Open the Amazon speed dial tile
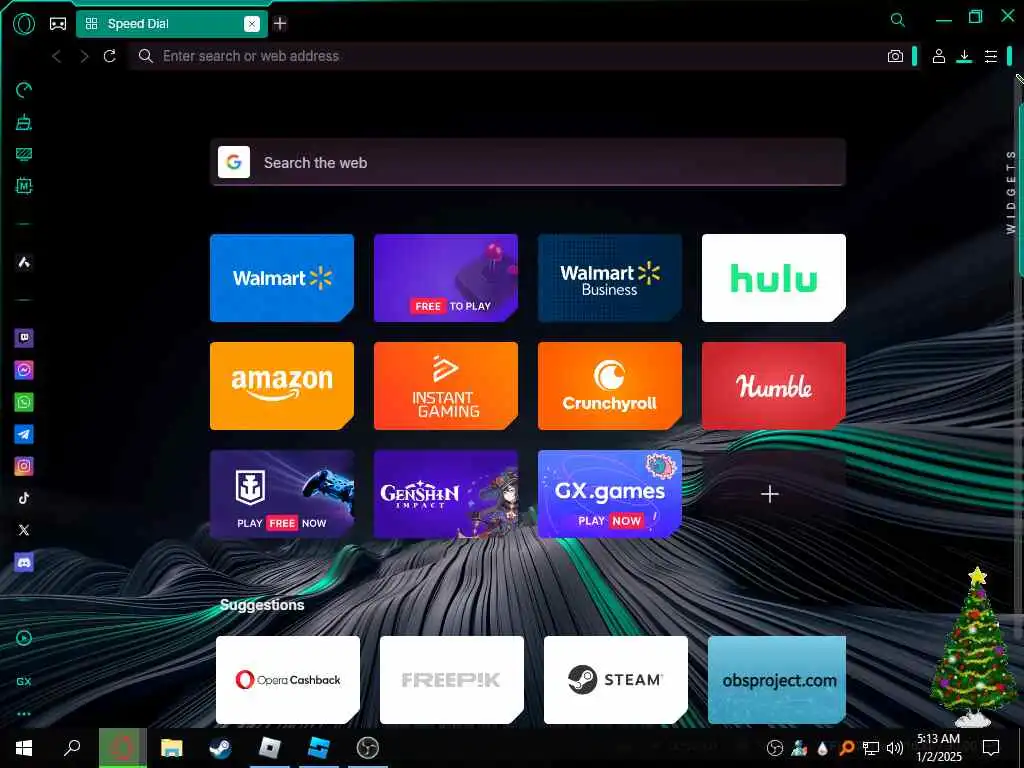This screenshot has height=768, width=1024. click(281, 385)
